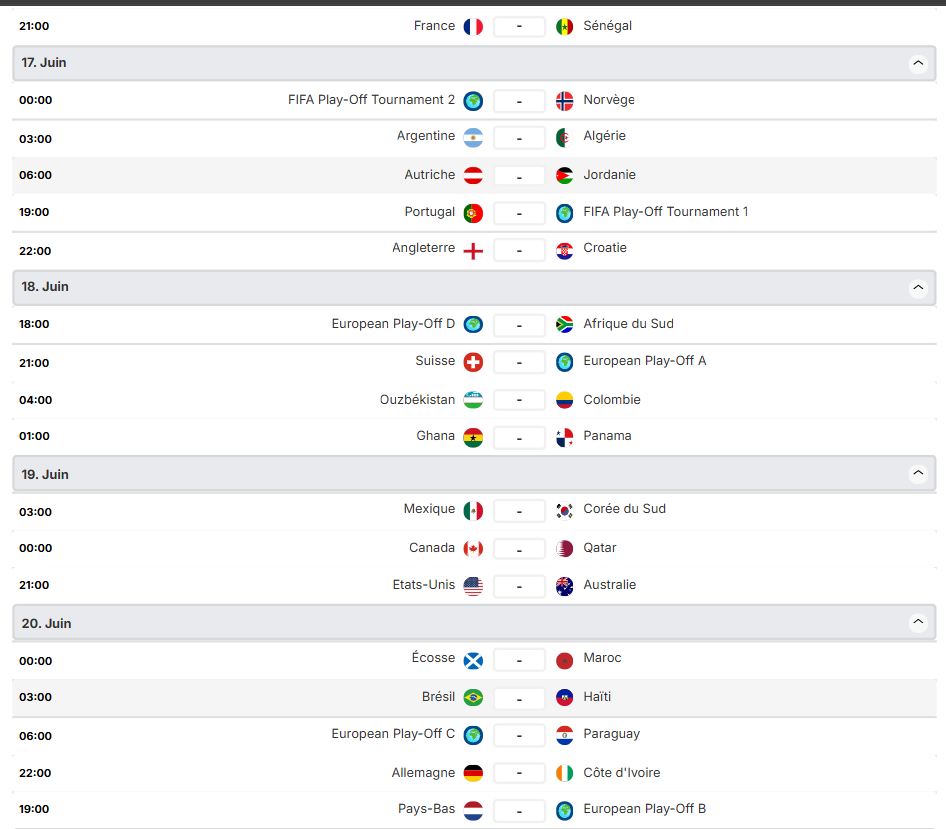Click the Norway flag icon
This screenshot has width=946, height=829.
[565, 101]
